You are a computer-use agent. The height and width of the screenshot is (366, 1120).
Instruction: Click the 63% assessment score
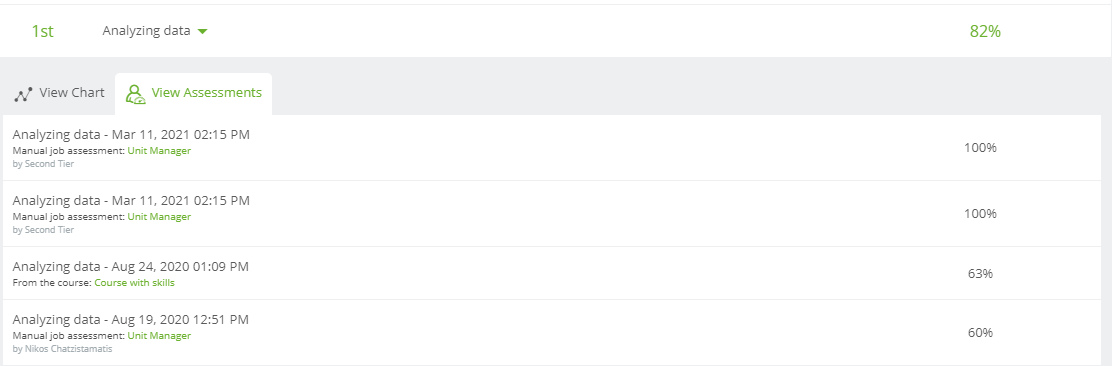tap(980, 274)
